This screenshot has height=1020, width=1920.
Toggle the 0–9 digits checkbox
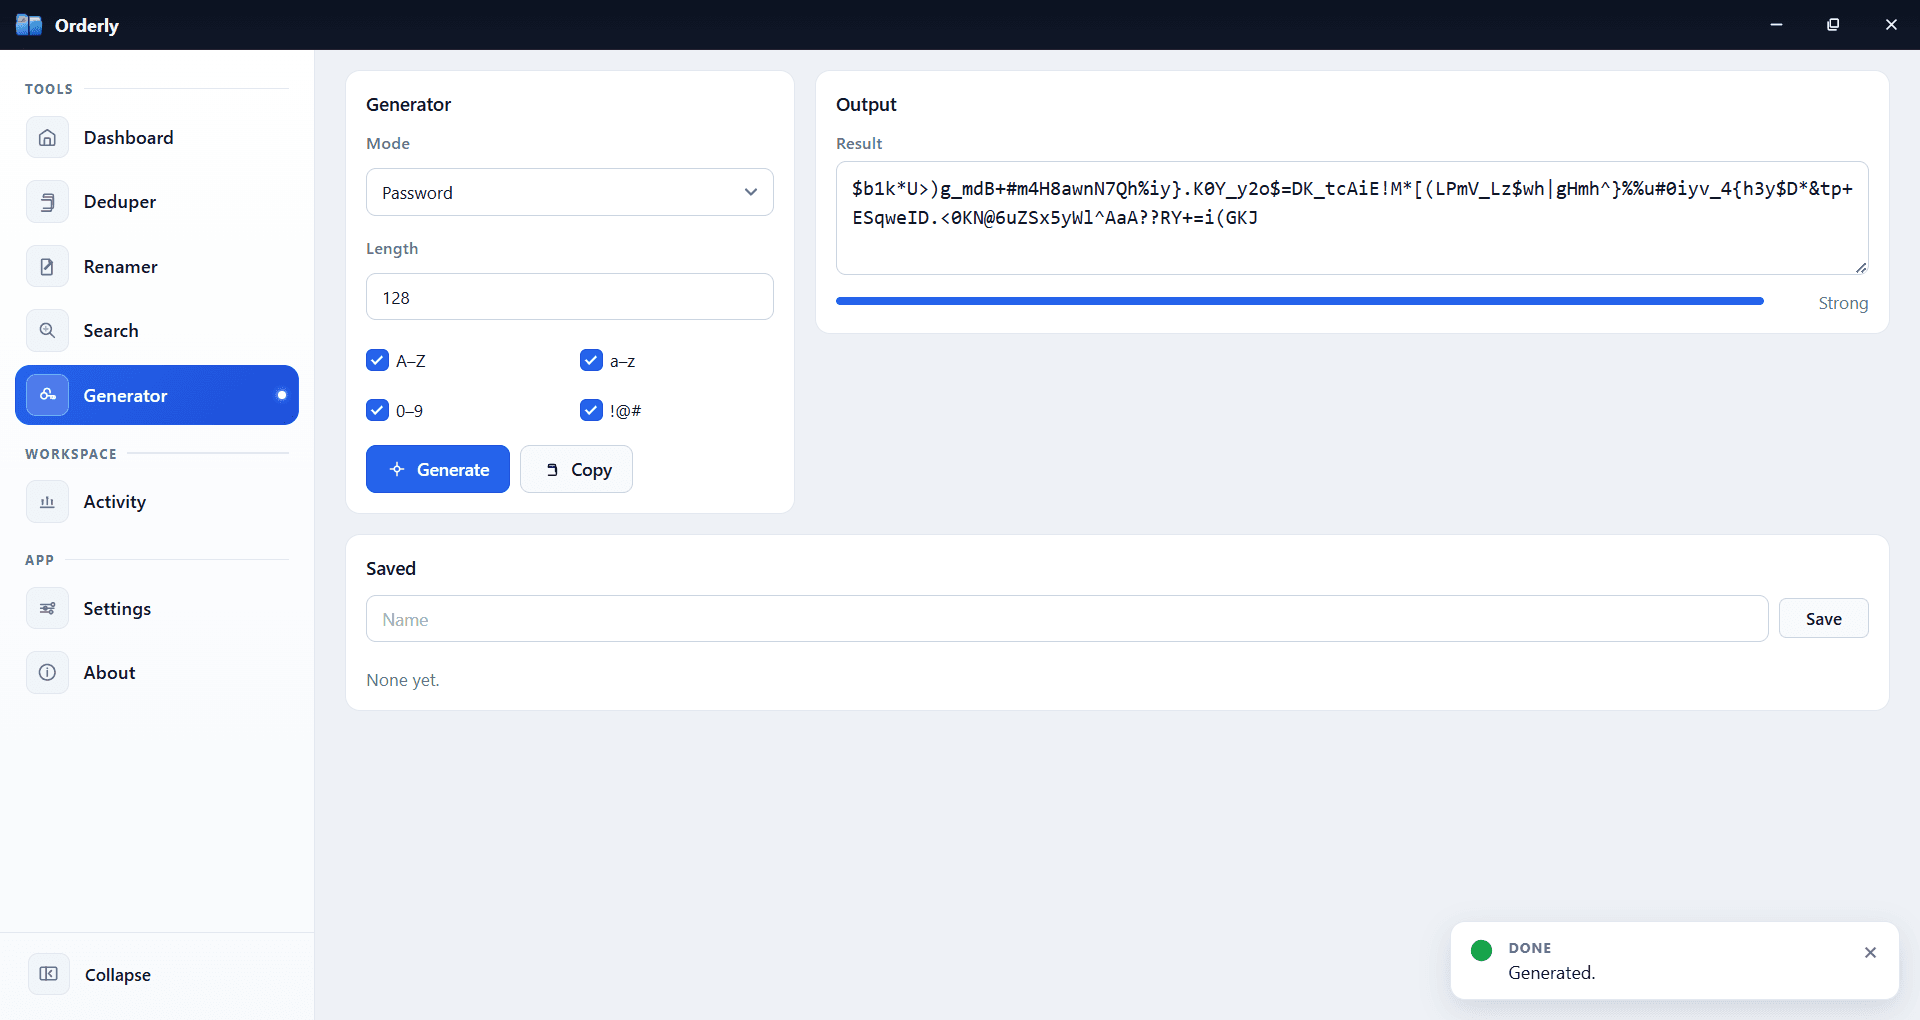(x=377, y=410)
